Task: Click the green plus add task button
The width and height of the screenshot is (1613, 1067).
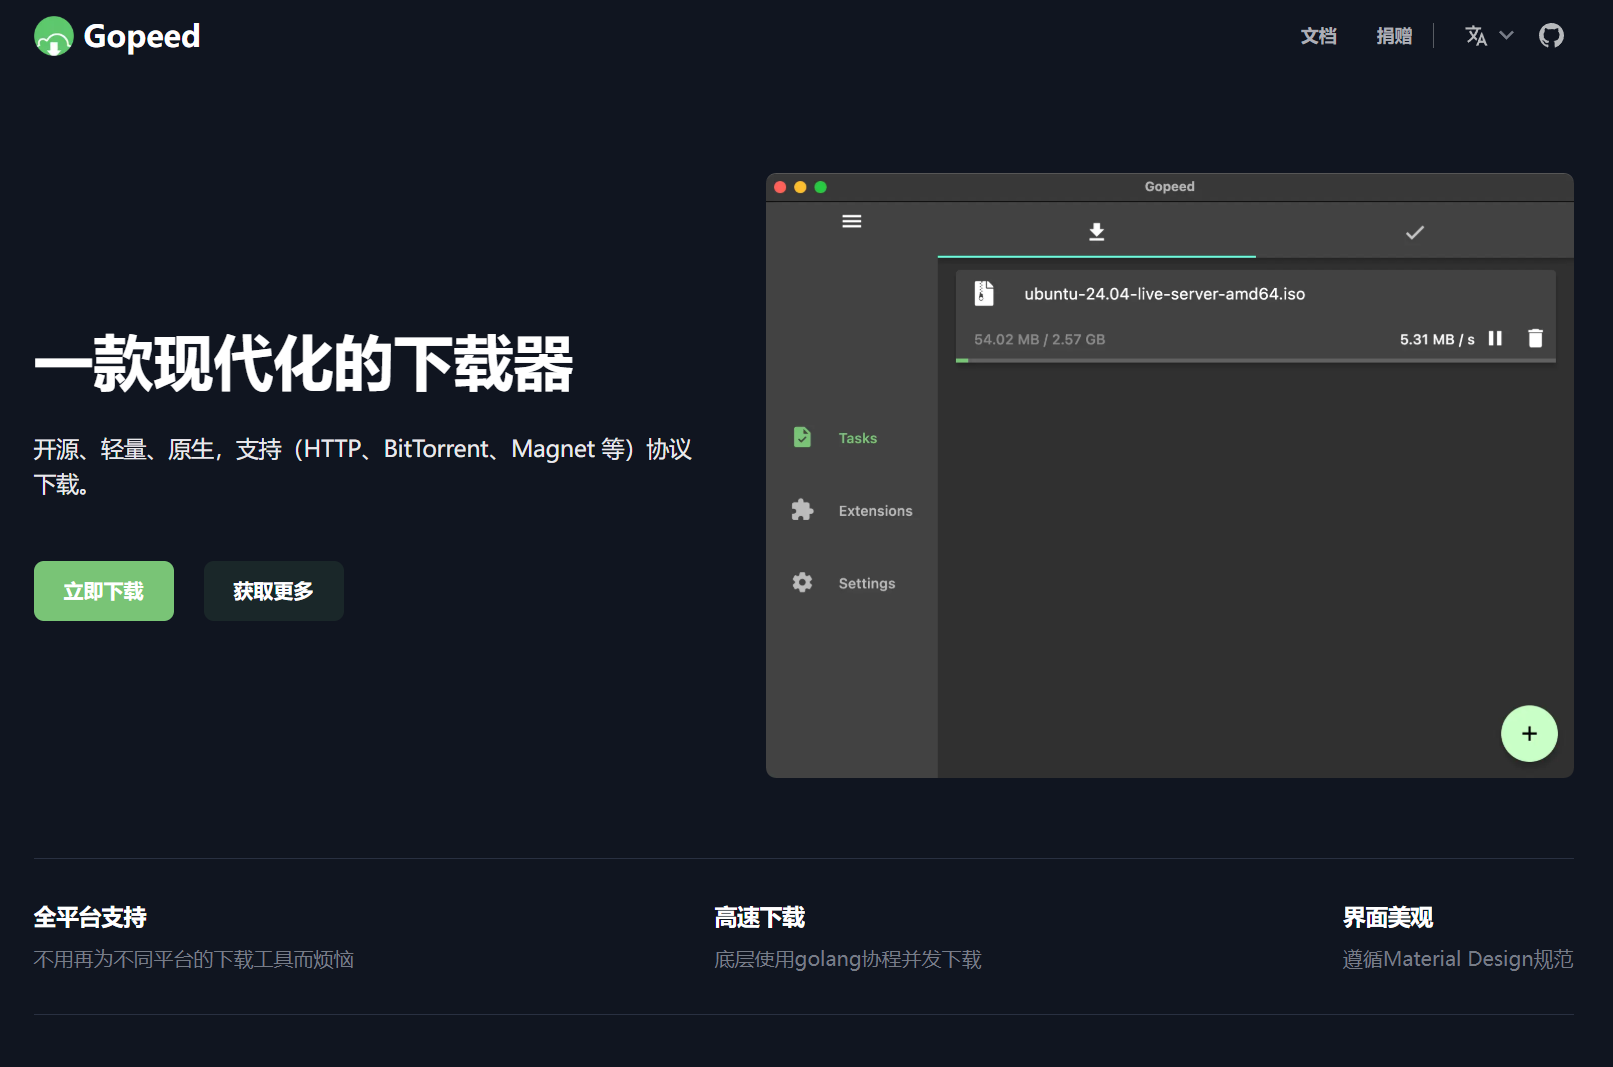Action: (x=1528, y=734)
